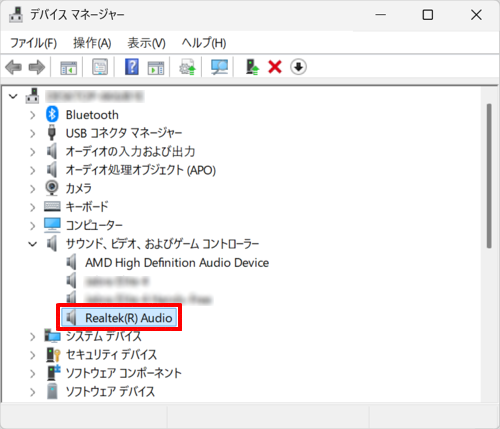Viewport: 500px width, 429px height.
Task: Click the コンピューター monitor icon
Action: coord(52,225)
